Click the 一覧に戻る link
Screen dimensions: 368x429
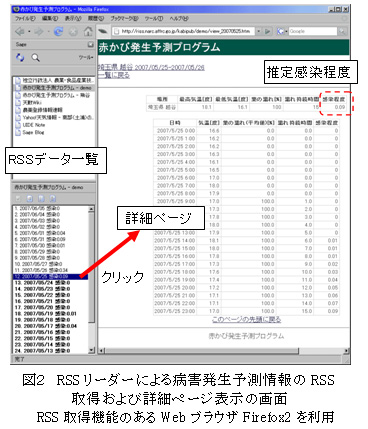(x=114, y=75)
